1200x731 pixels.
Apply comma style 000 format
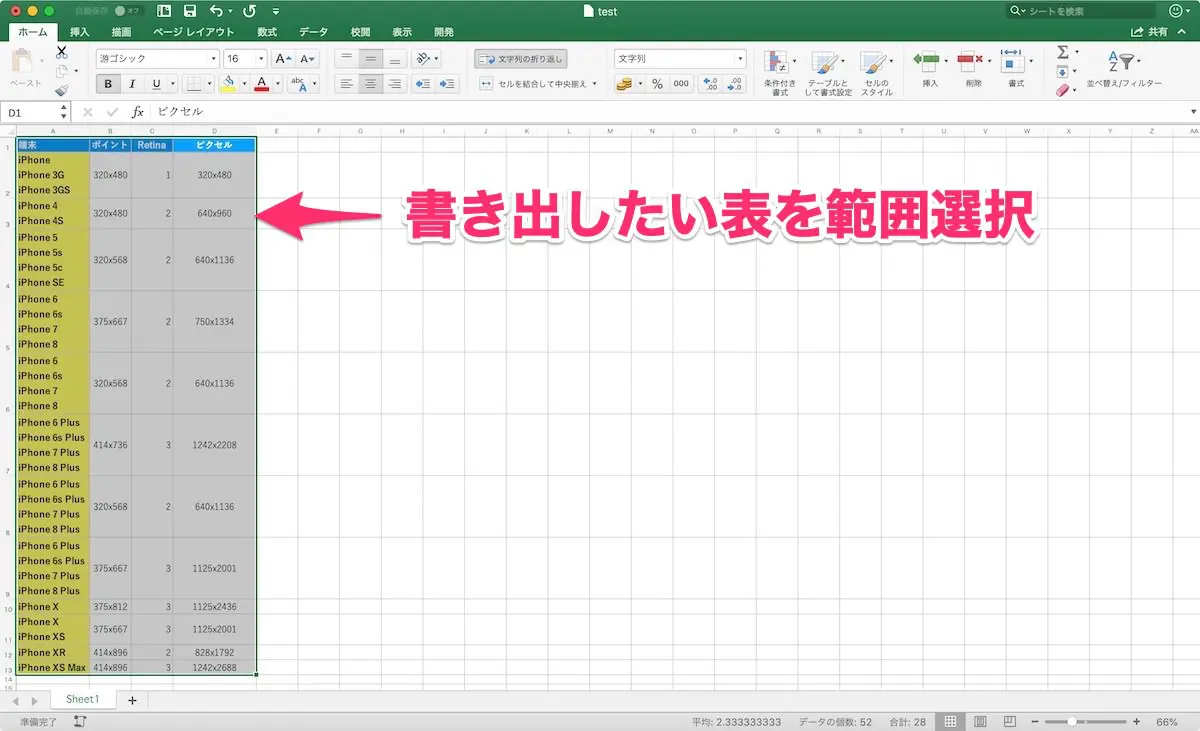[x=681, y=84]
